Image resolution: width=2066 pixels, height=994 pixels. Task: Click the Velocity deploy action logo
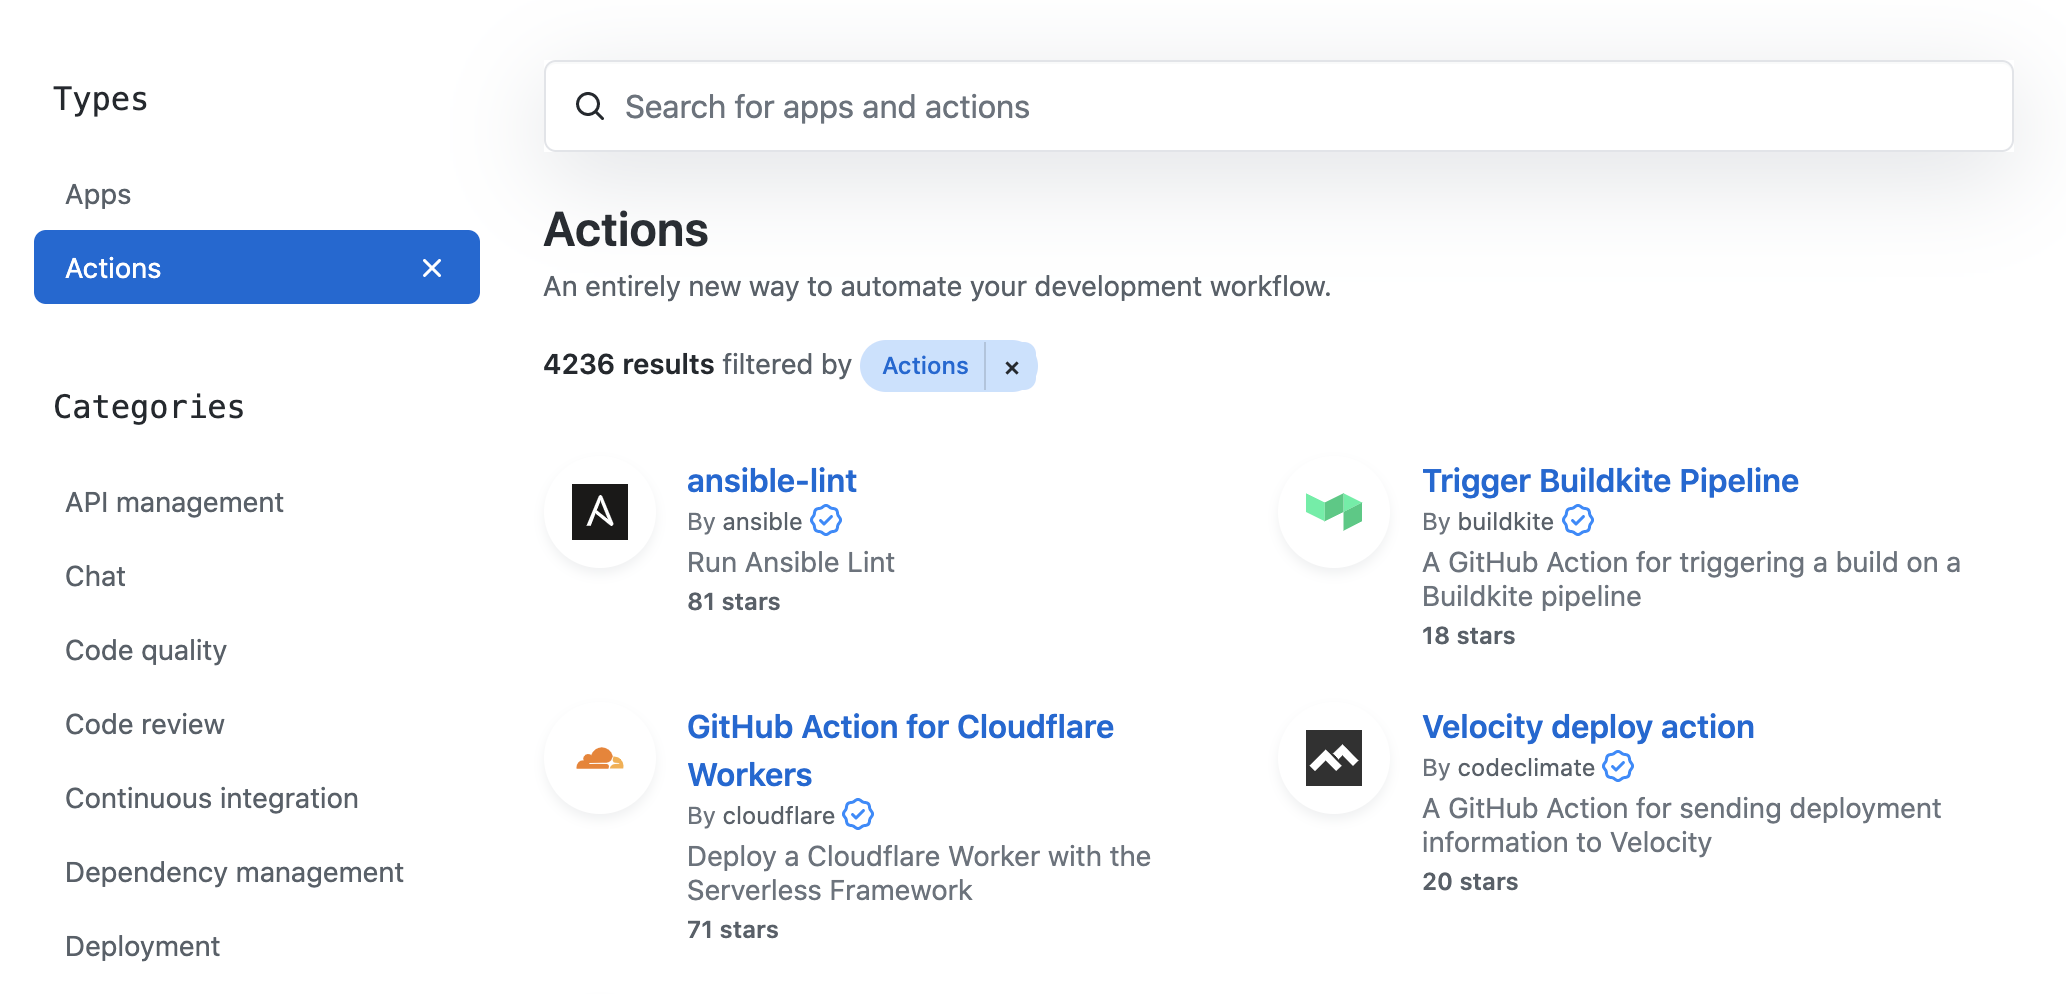click(x=1334, y=758)
